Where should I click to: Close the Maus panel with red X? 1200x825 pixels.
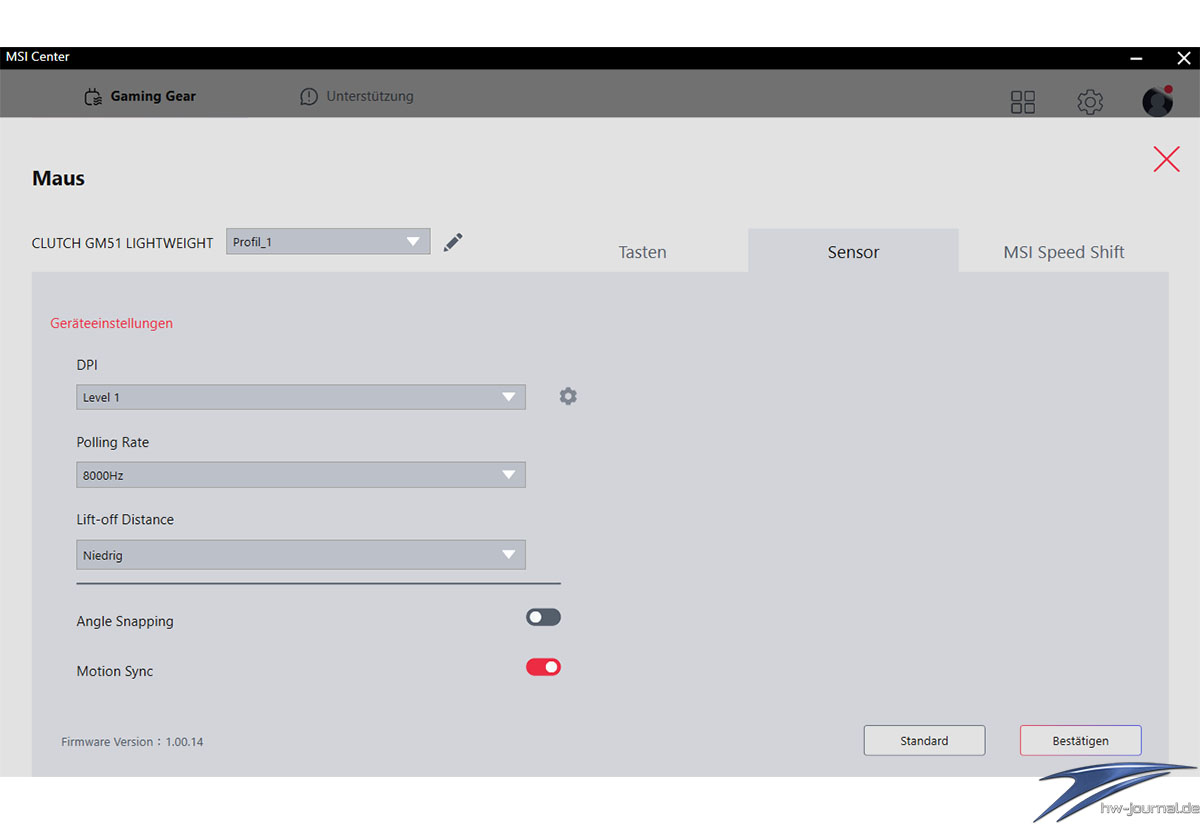click(x=1166, y=159)
